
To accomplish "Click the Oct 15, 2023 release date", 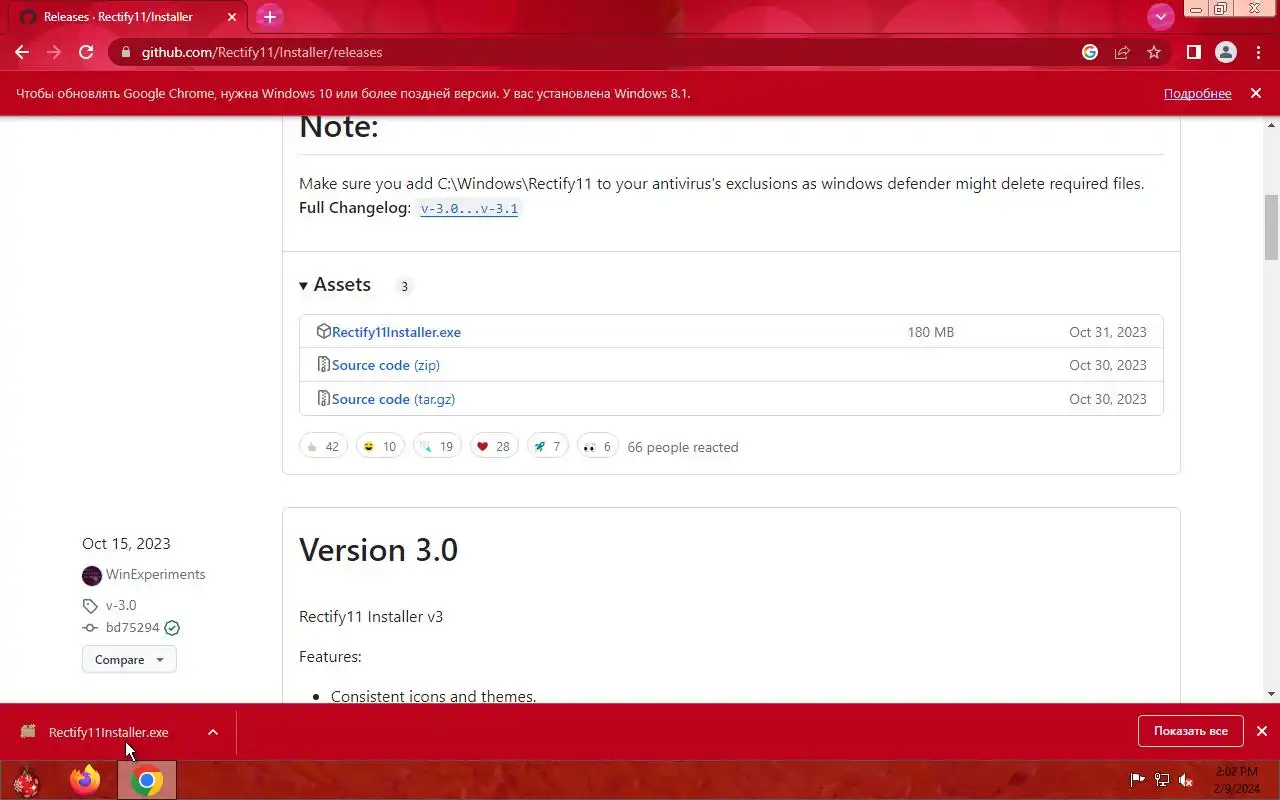I will tap(126, 544).
